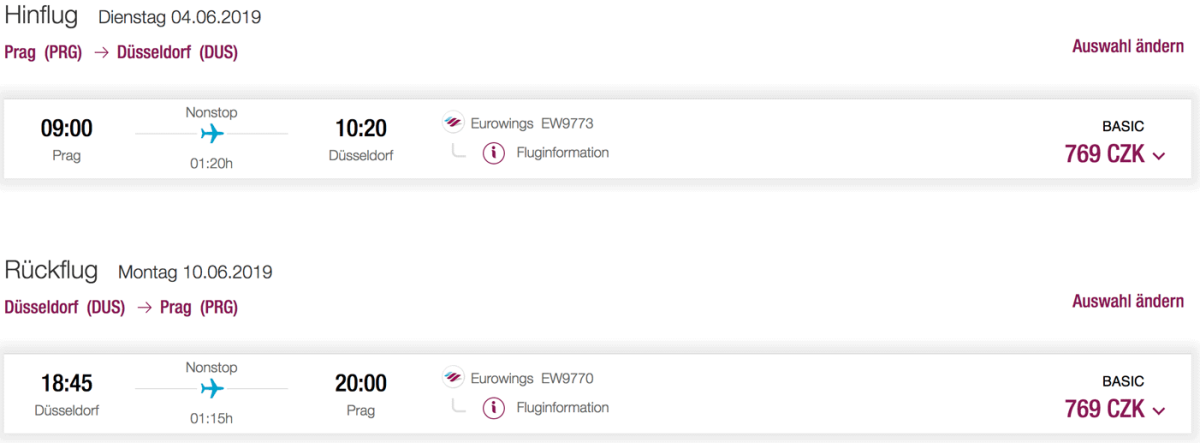Image resolution: width=1200 pixels, height=443 pixels.
Task: Expand the outbound 769 CZK price chevron
Action: tap(1159, 156)
